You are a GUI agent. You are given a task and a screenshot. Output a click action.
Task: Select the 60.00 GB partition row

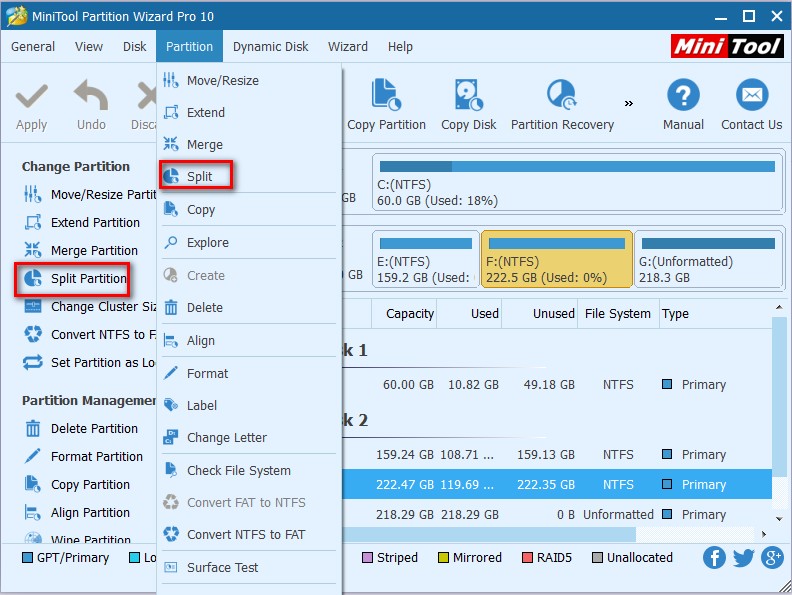(557, 384)
